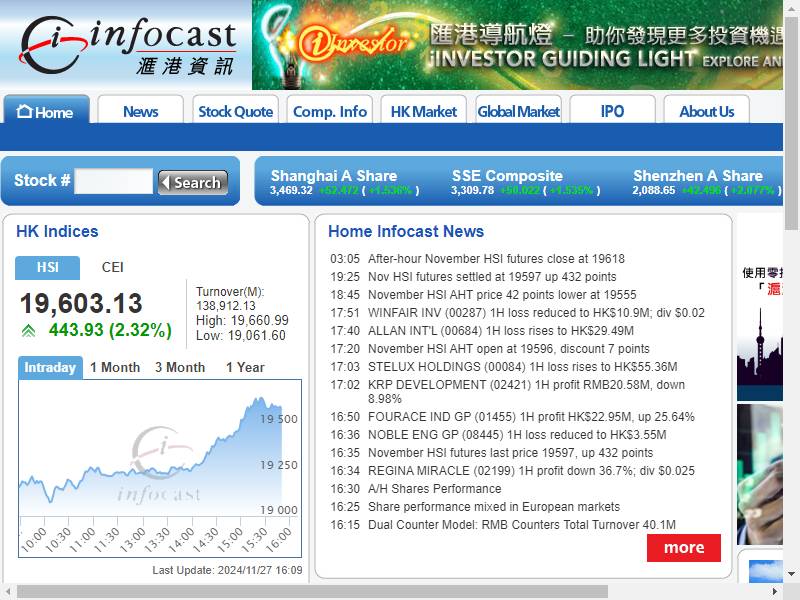This screenshot has width=800, height=600.
Task: Click the horizontal scrollbar thumb
Action: click(312, 592)
